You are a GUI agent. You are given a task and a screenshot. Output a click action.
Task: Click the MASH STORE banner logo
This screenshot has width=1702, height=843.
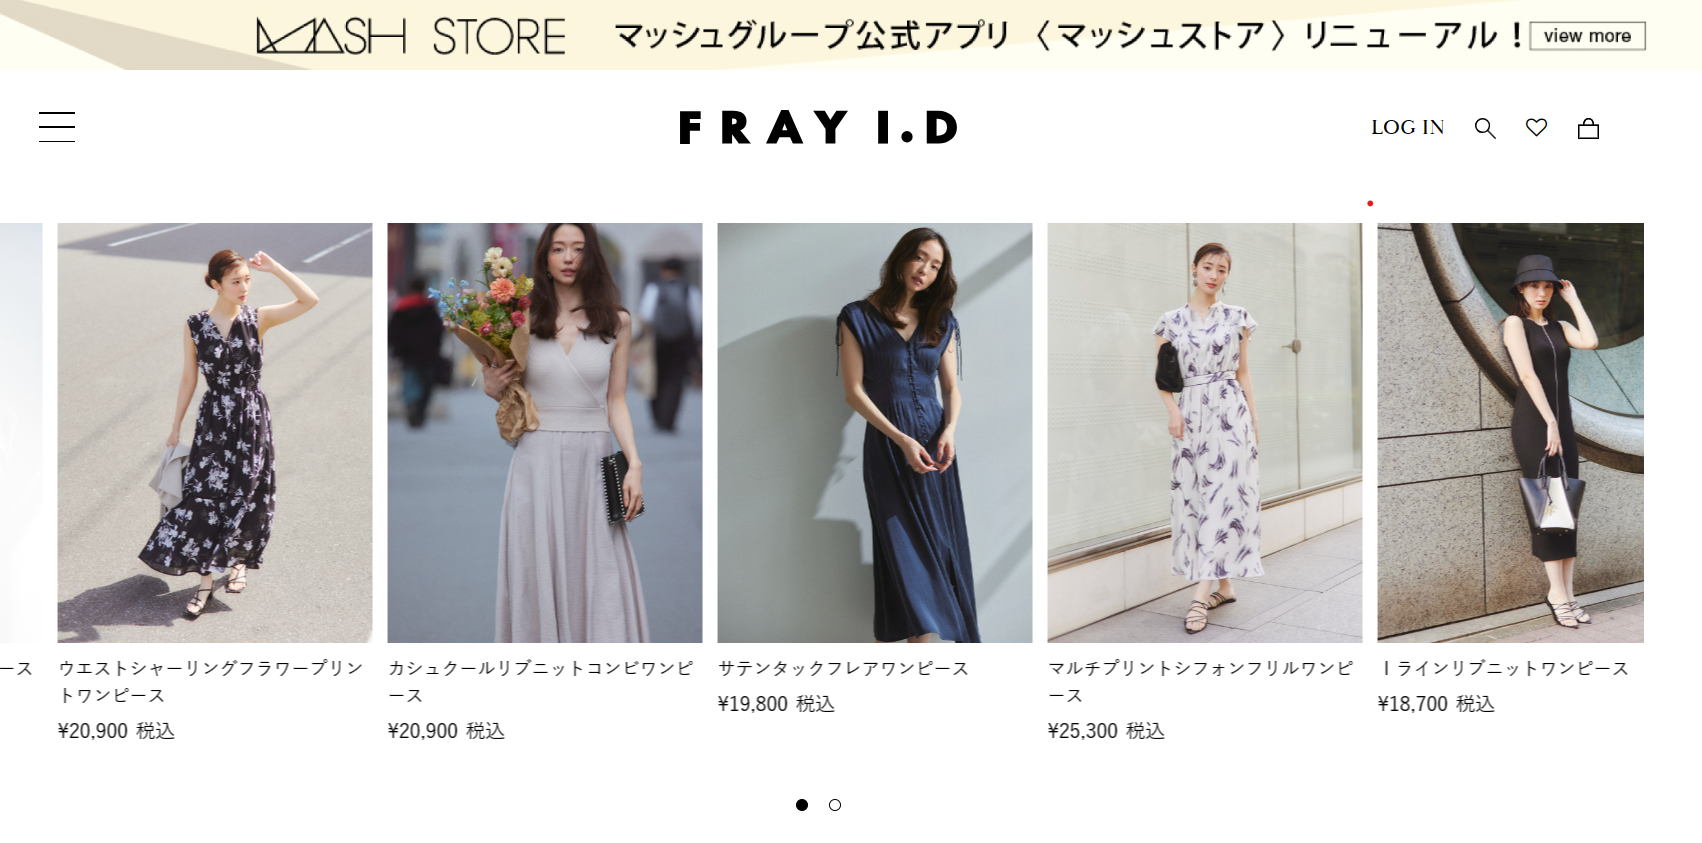411,36
